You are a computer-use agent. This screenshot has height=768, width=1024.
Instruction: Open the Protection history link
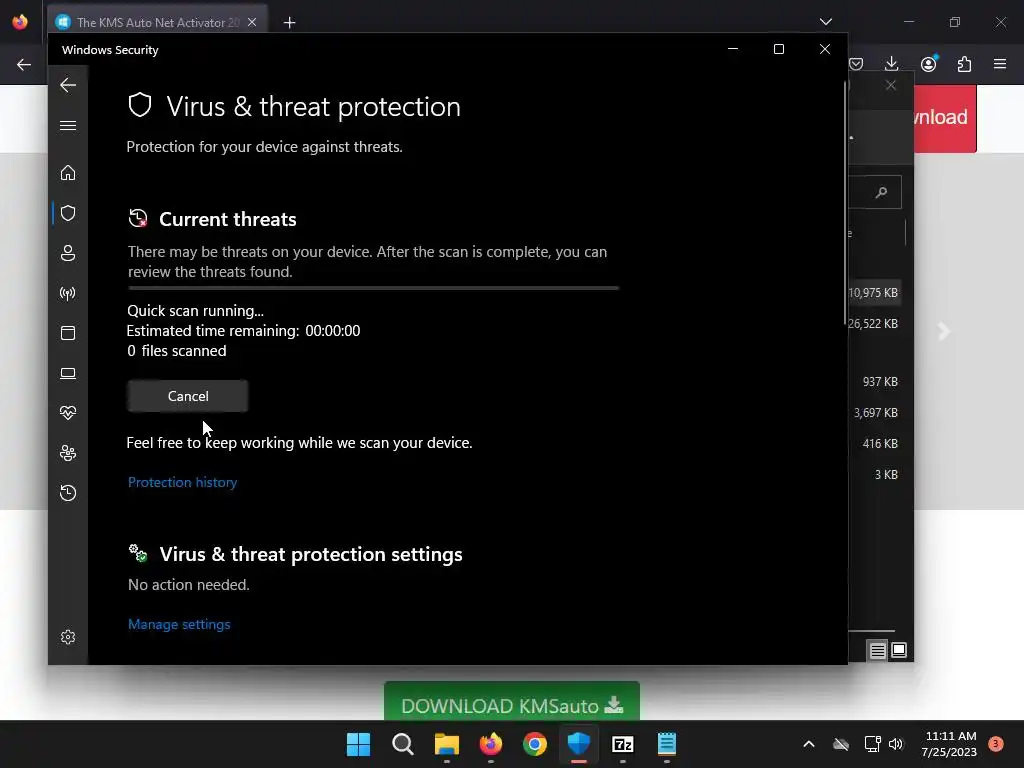(x=182, y=482)
